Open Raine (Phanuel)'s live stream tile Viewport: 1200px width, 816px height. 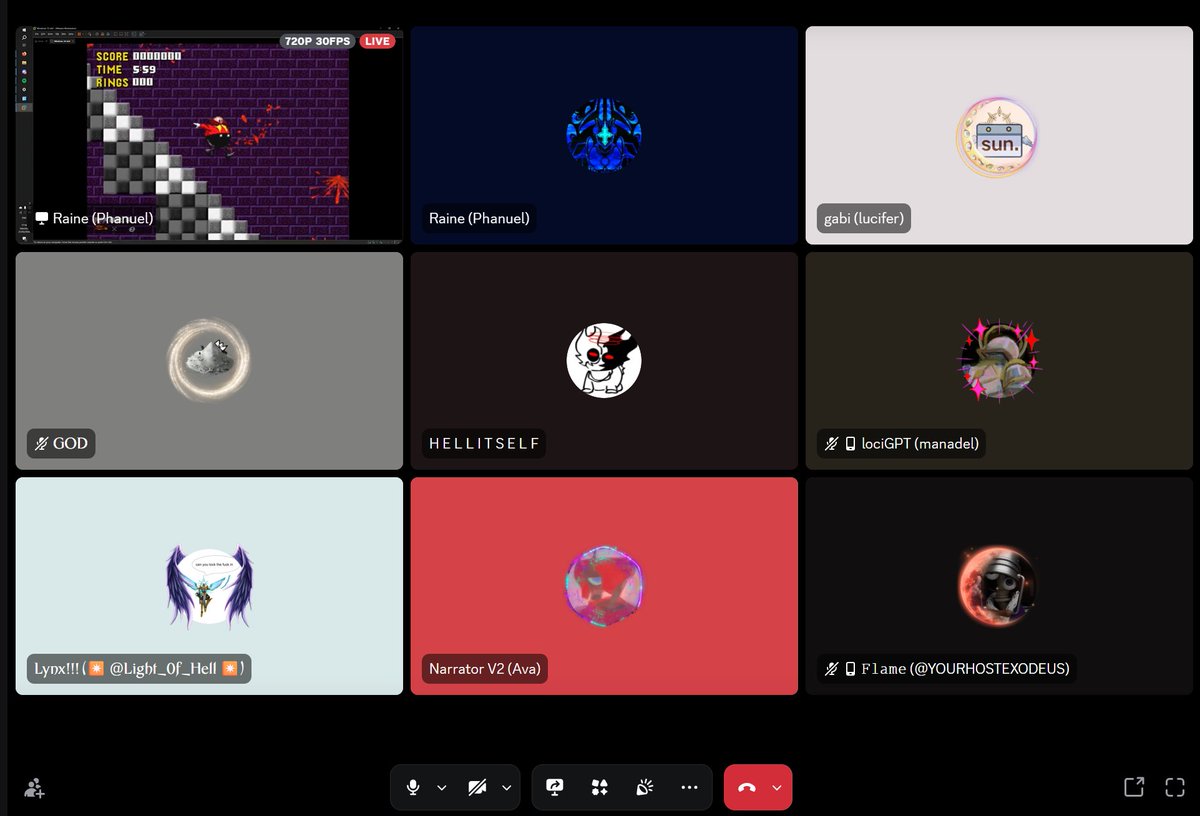pos(209,135)
